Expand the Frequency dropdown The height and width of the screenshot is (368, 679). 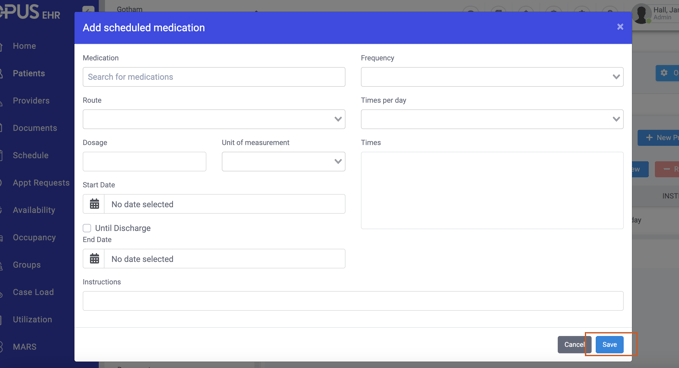492,77
